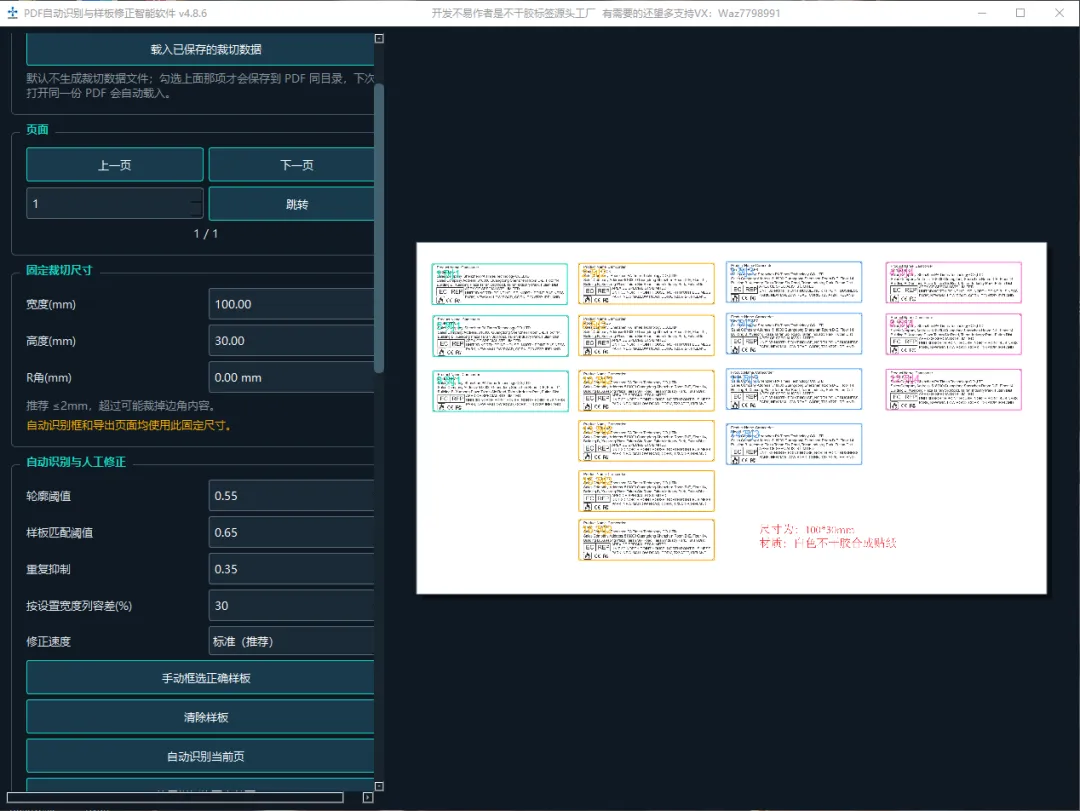Click the R角(mm) input field
The image size is (1080, 811).
(291, 378)
